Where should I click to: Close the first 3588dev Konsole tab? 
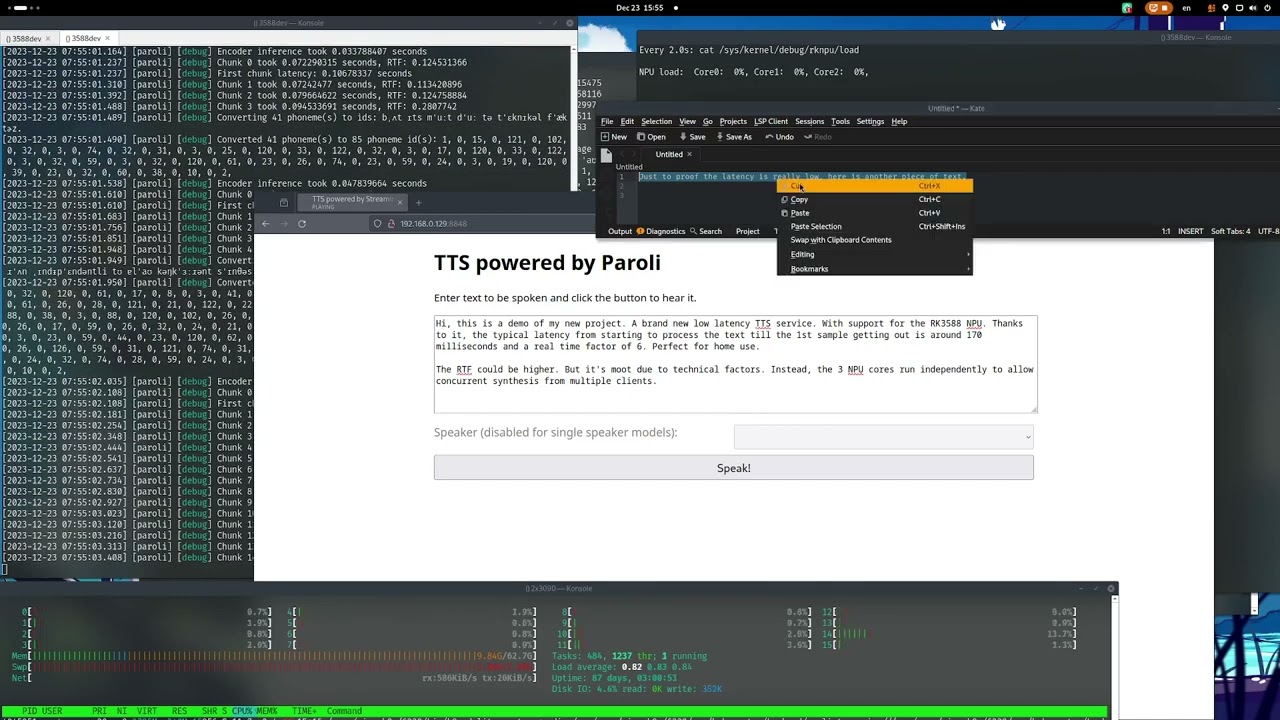tap(50, 39)
